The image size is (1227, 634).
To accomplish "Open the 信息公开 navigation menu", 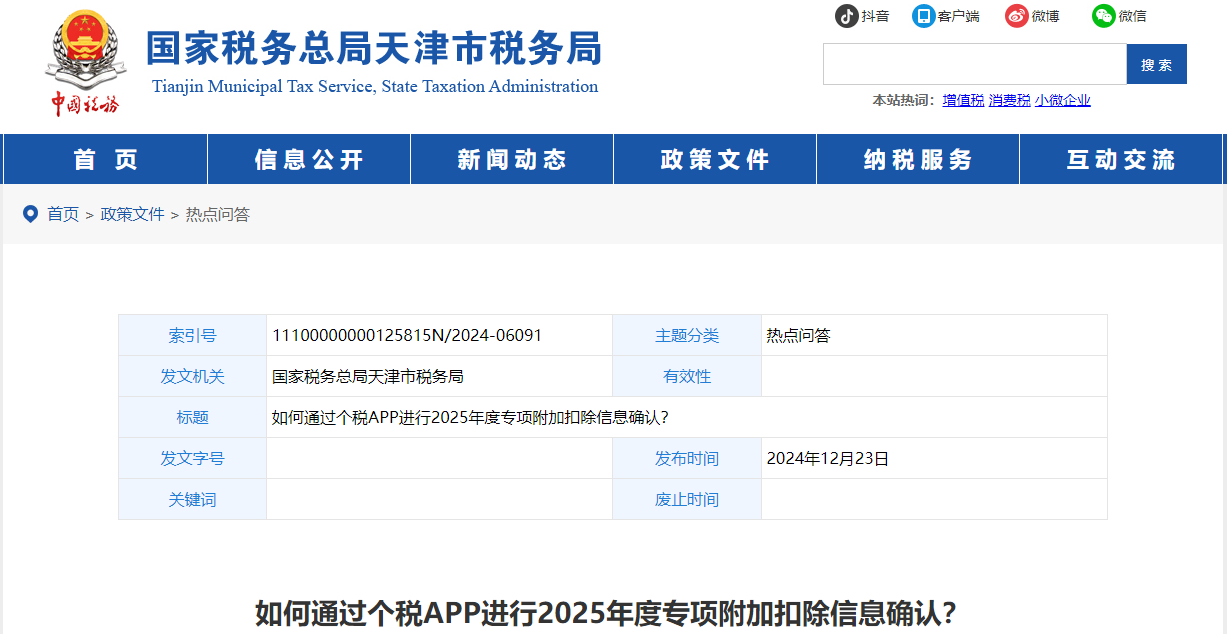I will tap(309, 159).
